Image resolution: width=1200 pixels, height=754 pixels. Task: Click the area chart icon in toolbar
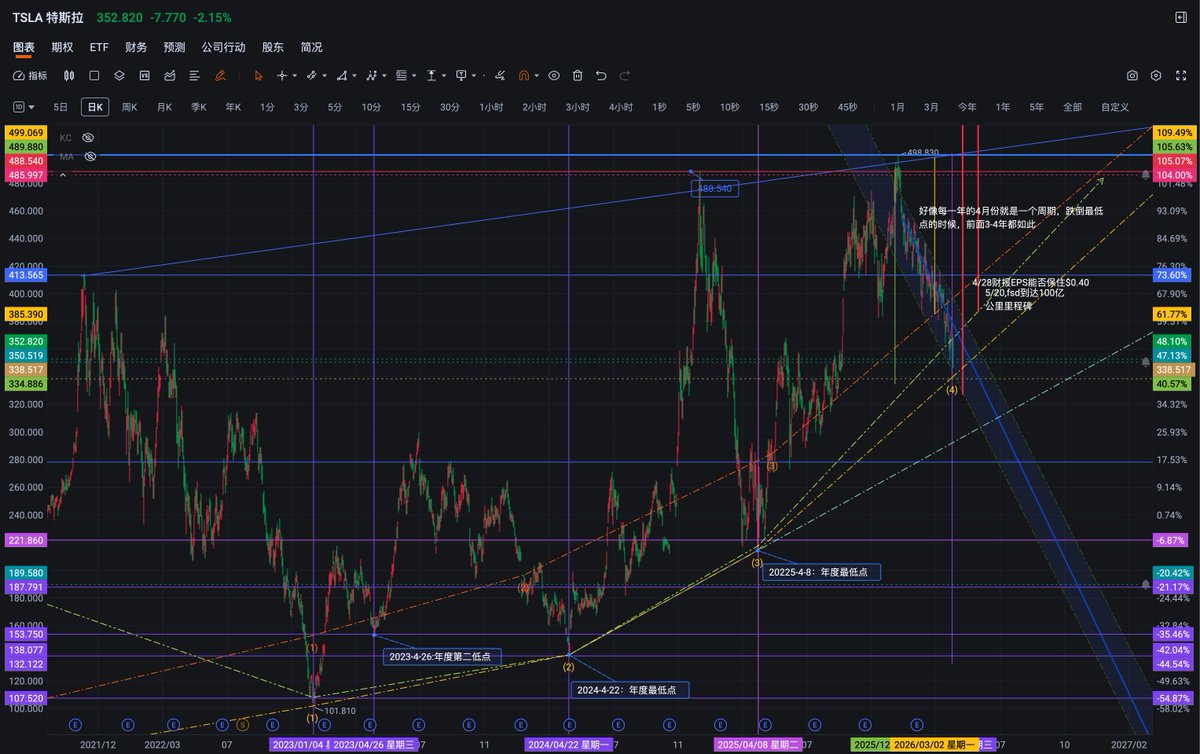pyautogui.click(x=169, y=75)
